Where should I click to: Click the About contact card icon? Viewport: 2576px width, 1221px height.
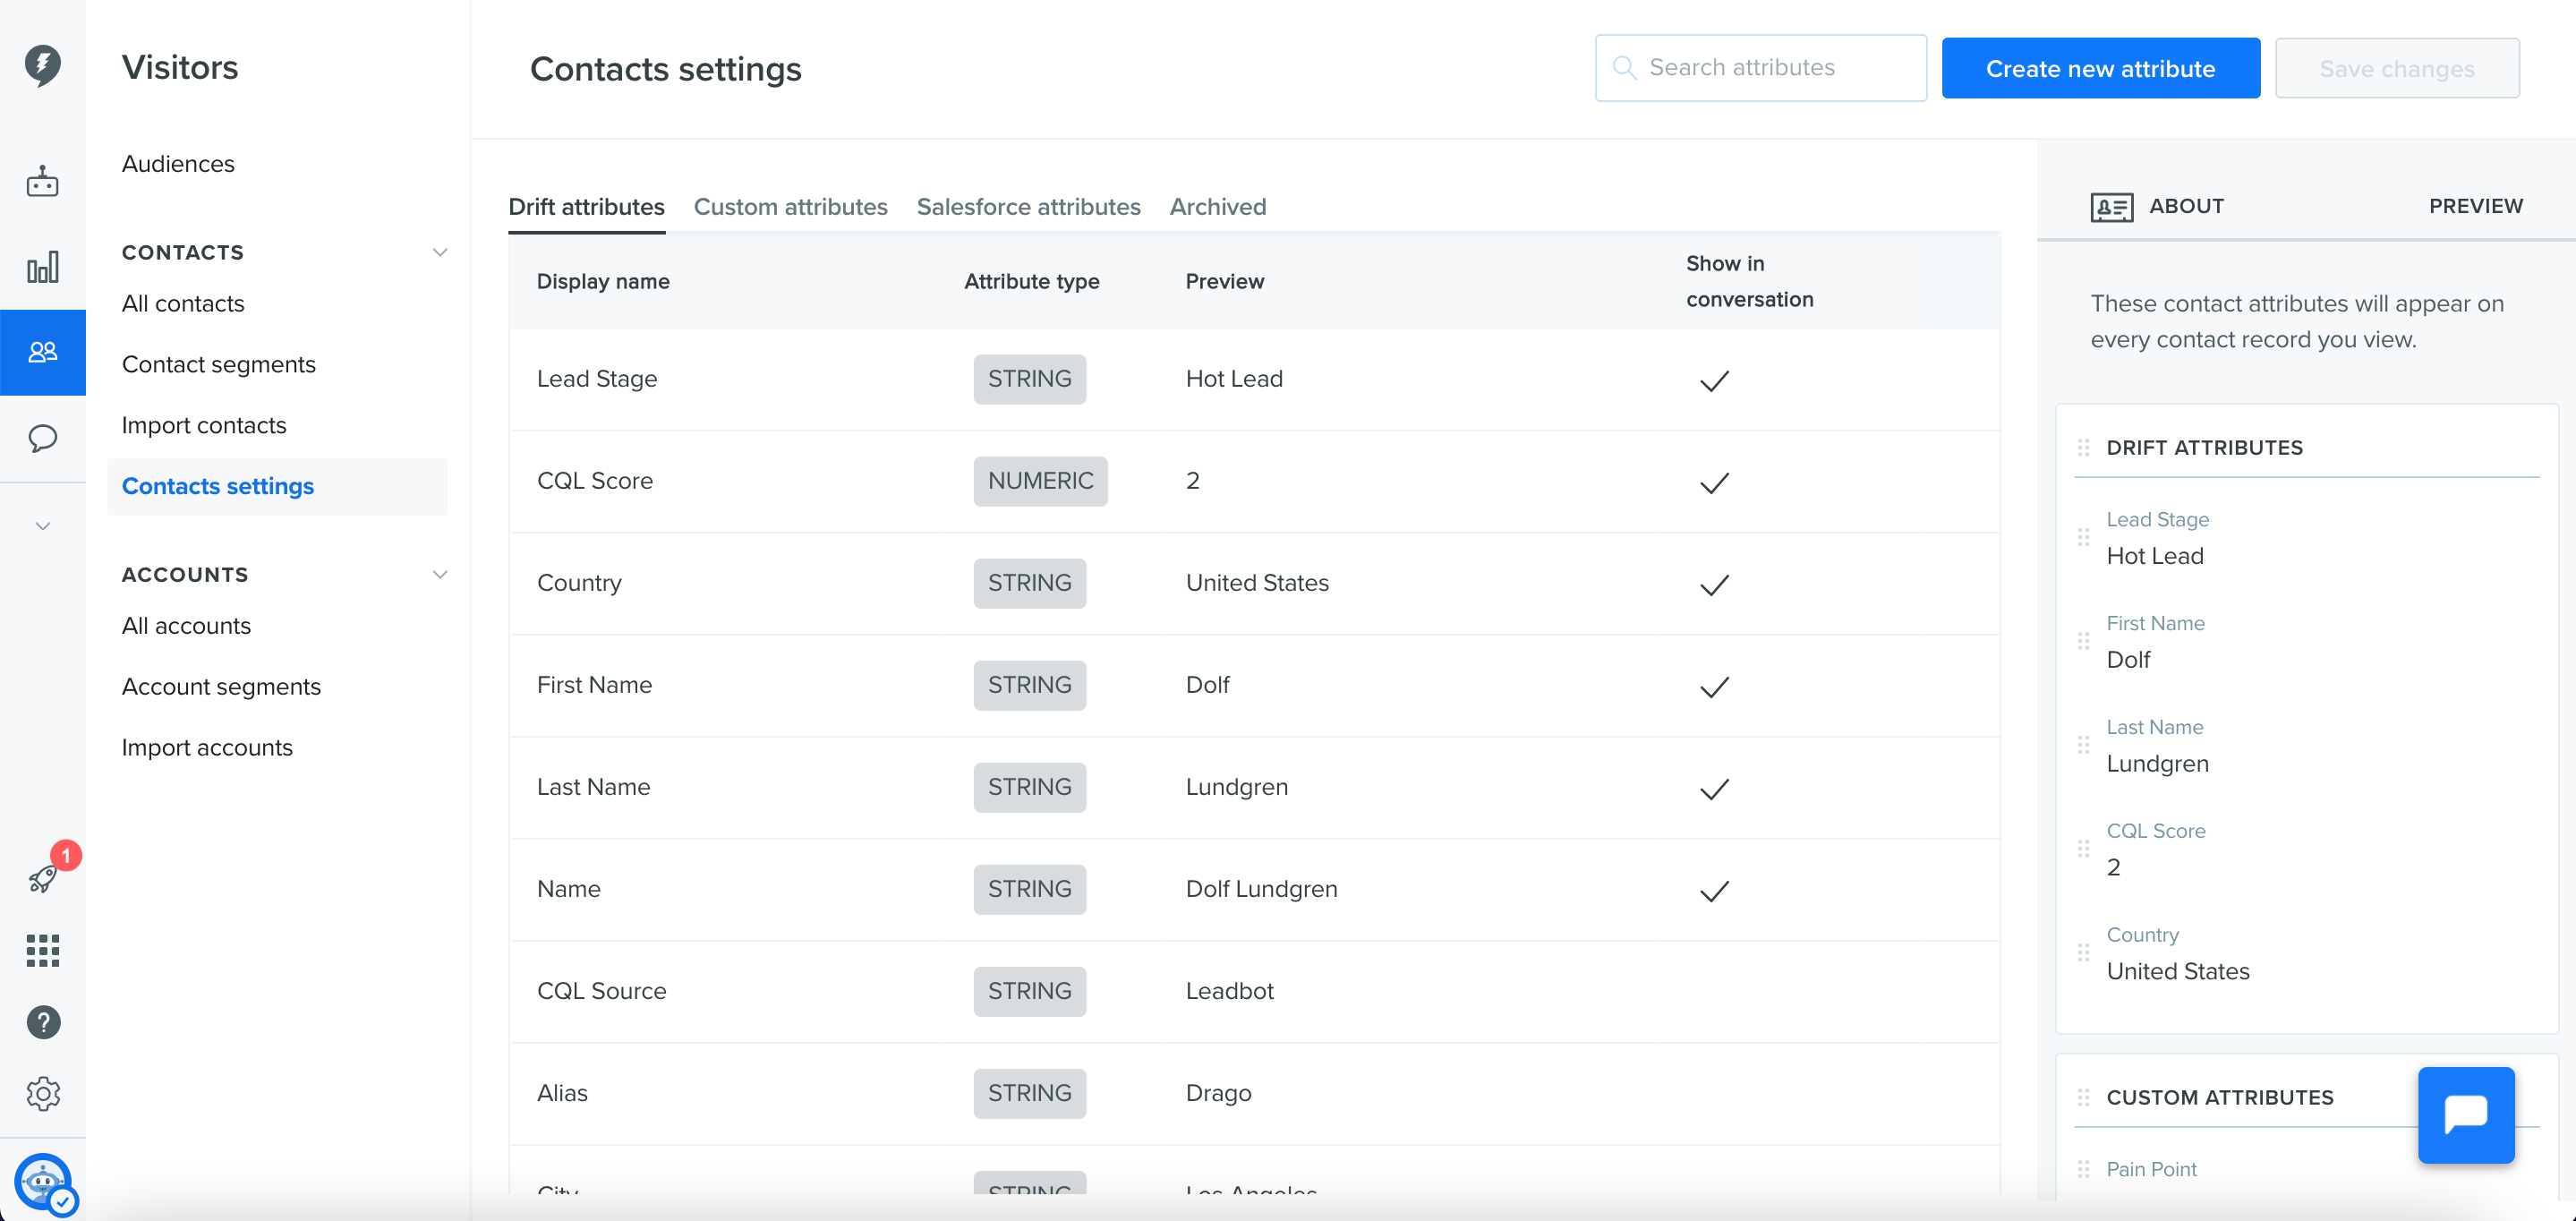(x=2111, y=207)
